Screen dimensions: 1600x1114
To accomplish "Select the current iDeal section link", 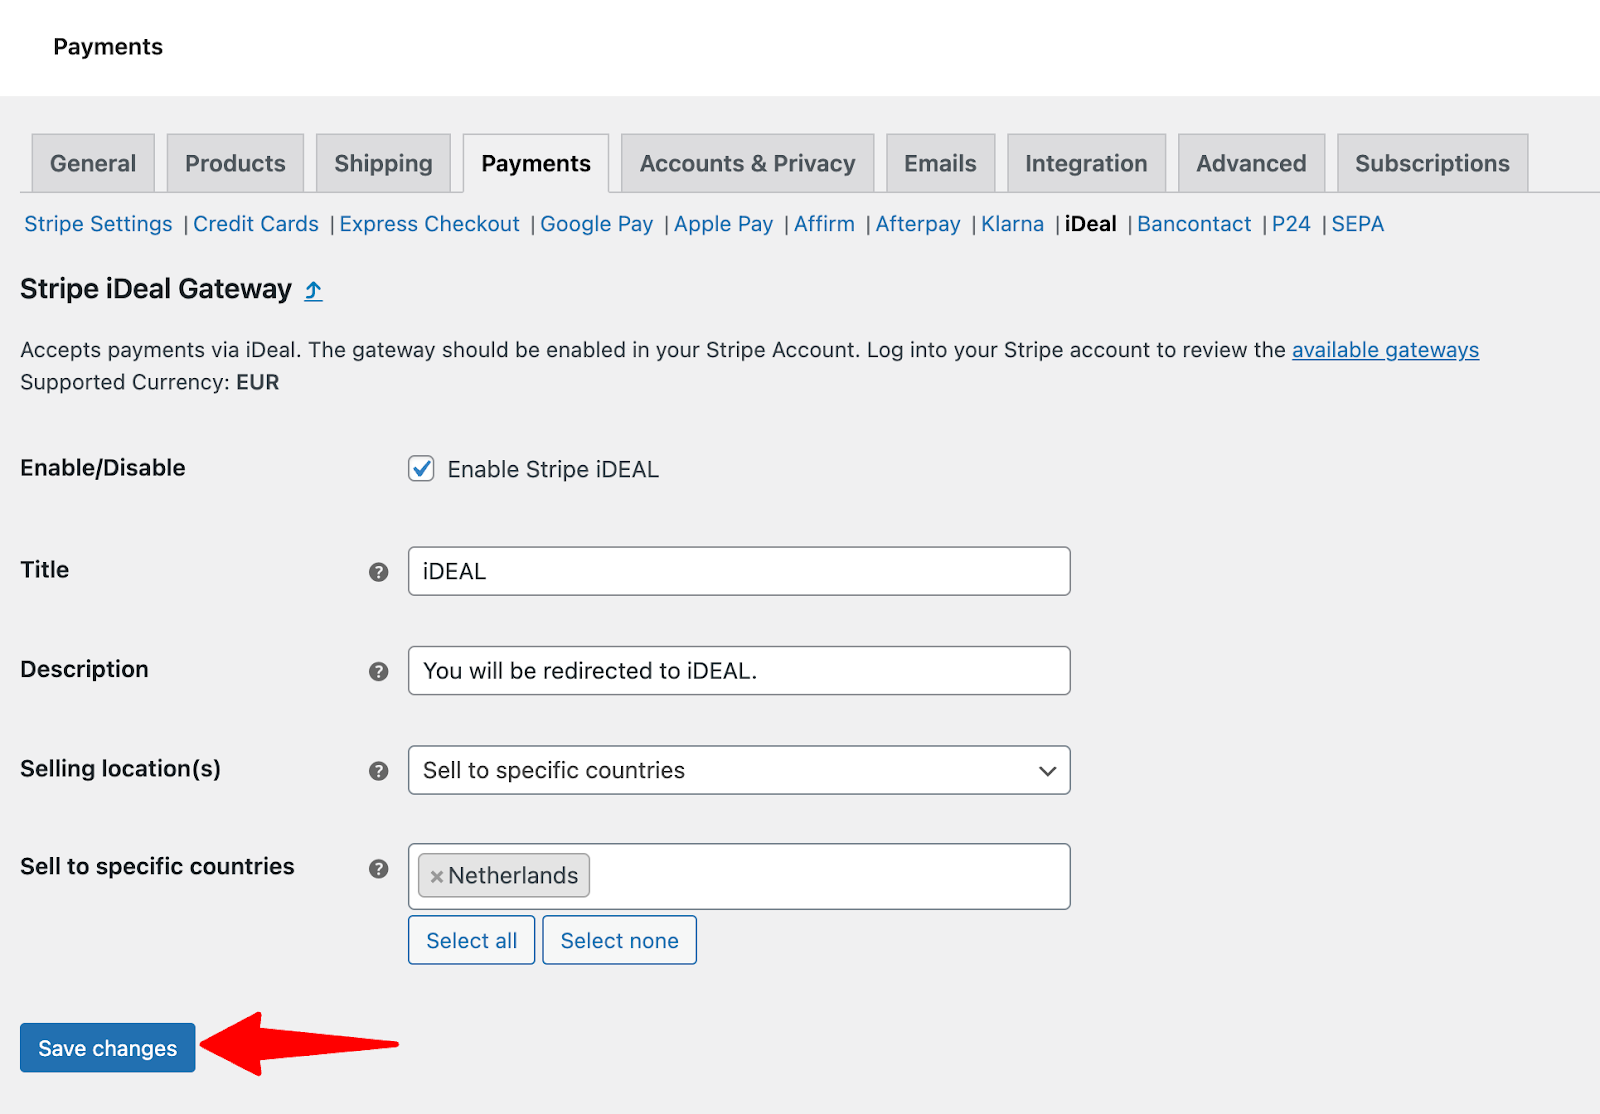I will (1090, 224).
